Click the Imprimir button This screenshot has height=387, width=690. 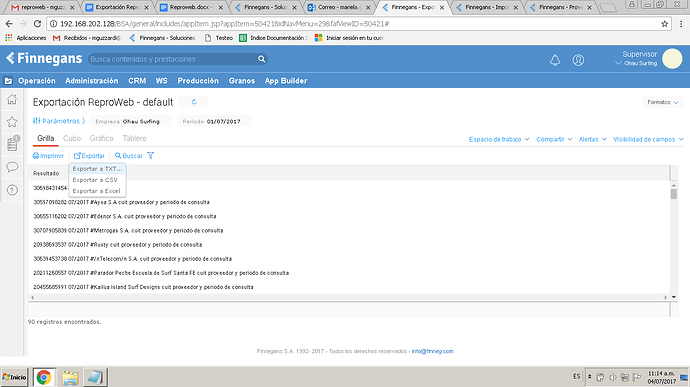(48, 156)
